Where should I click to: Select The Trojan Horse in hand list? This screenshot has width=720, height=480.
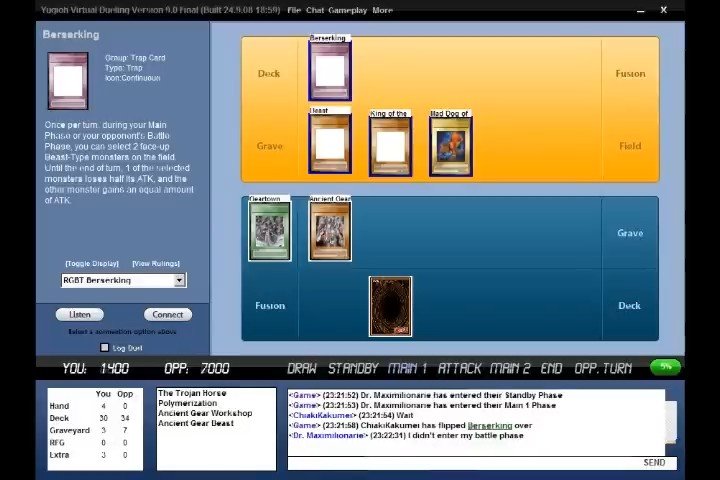click(192, 393)
